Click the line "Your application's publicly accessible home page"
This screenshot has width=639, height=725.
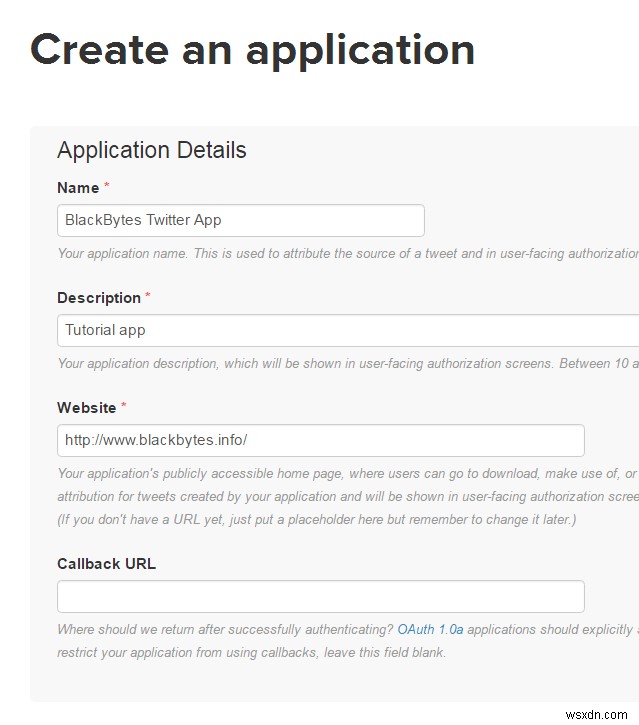click(348, 473)
